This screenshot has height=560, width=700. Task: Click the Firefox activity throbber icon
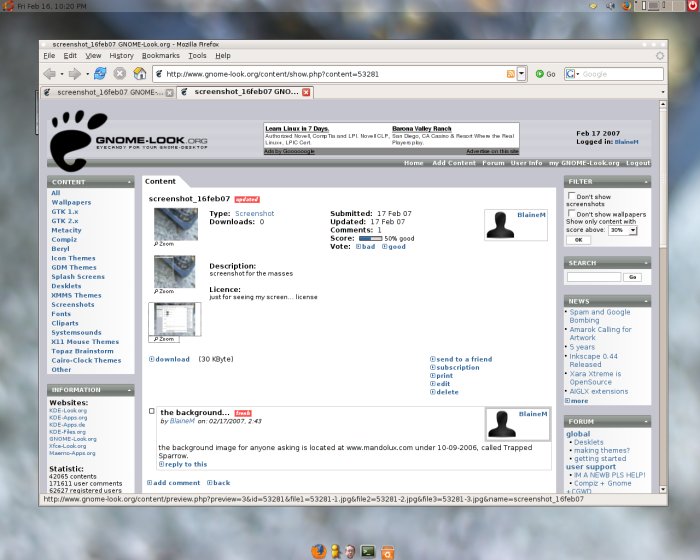click(x=659, y=56)
